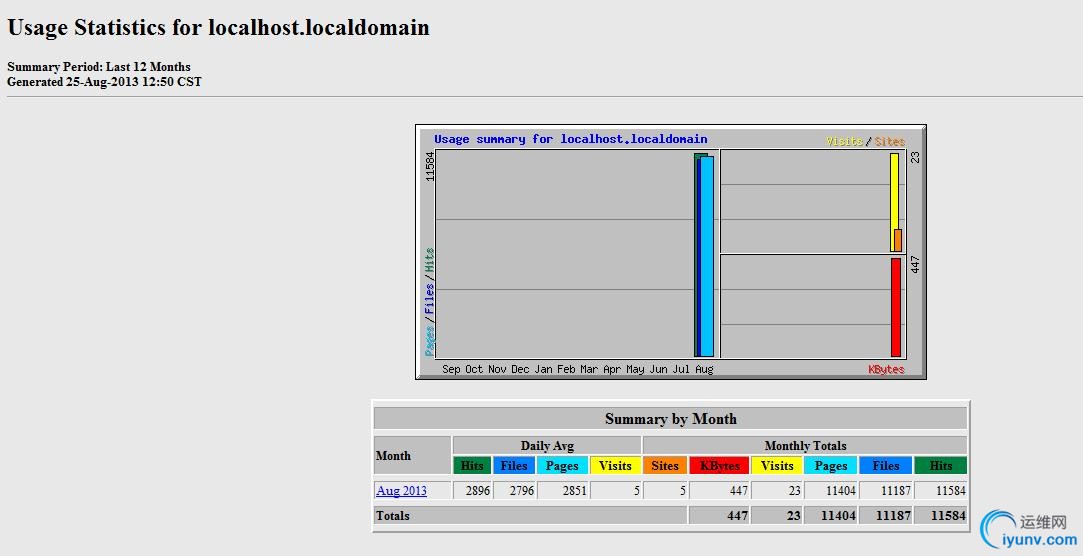Click the 2851 daily pages value

point(573,490)
